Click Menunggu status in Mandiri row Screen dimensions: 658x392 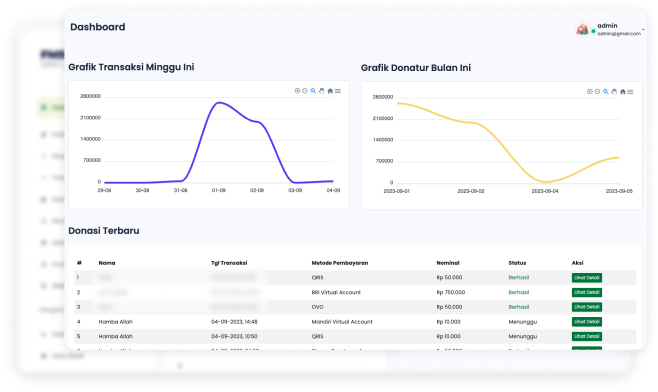click(522, 322)
